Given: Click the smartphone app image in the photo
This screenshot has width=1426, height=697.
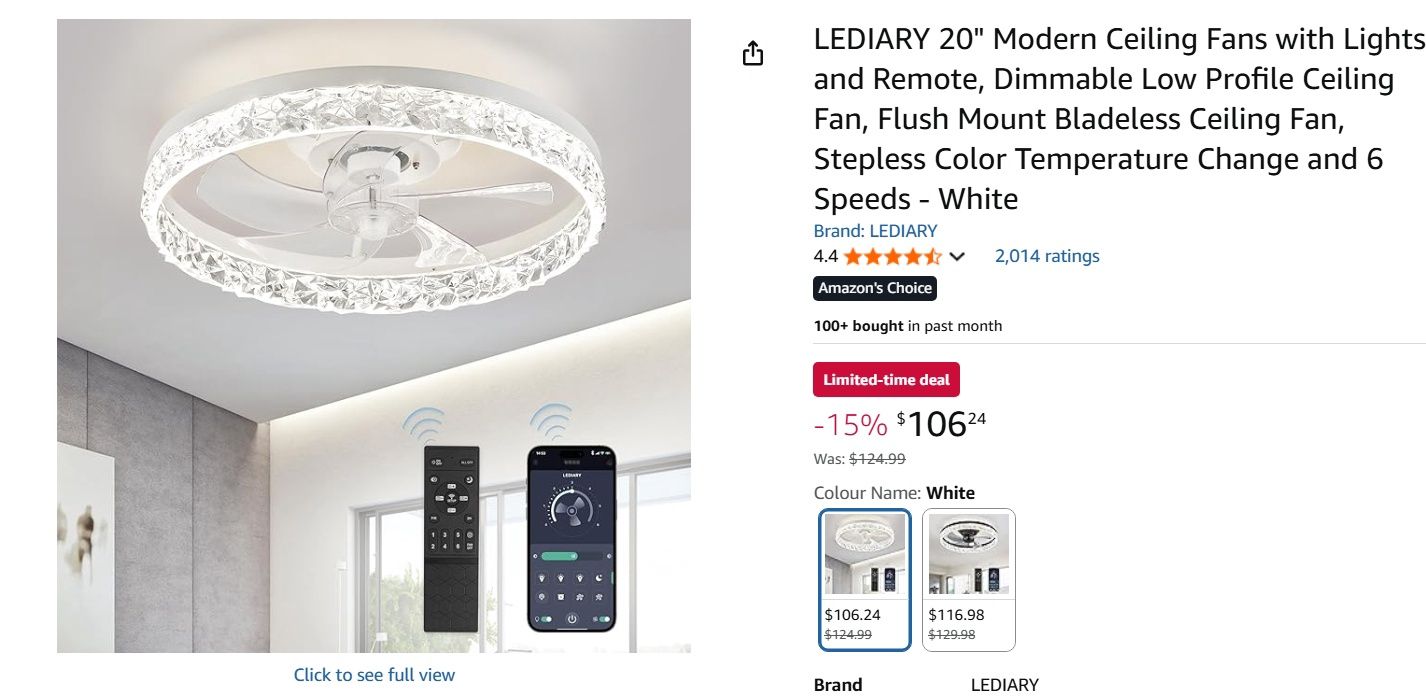Looking at the screenshot, I should point(571,538).
